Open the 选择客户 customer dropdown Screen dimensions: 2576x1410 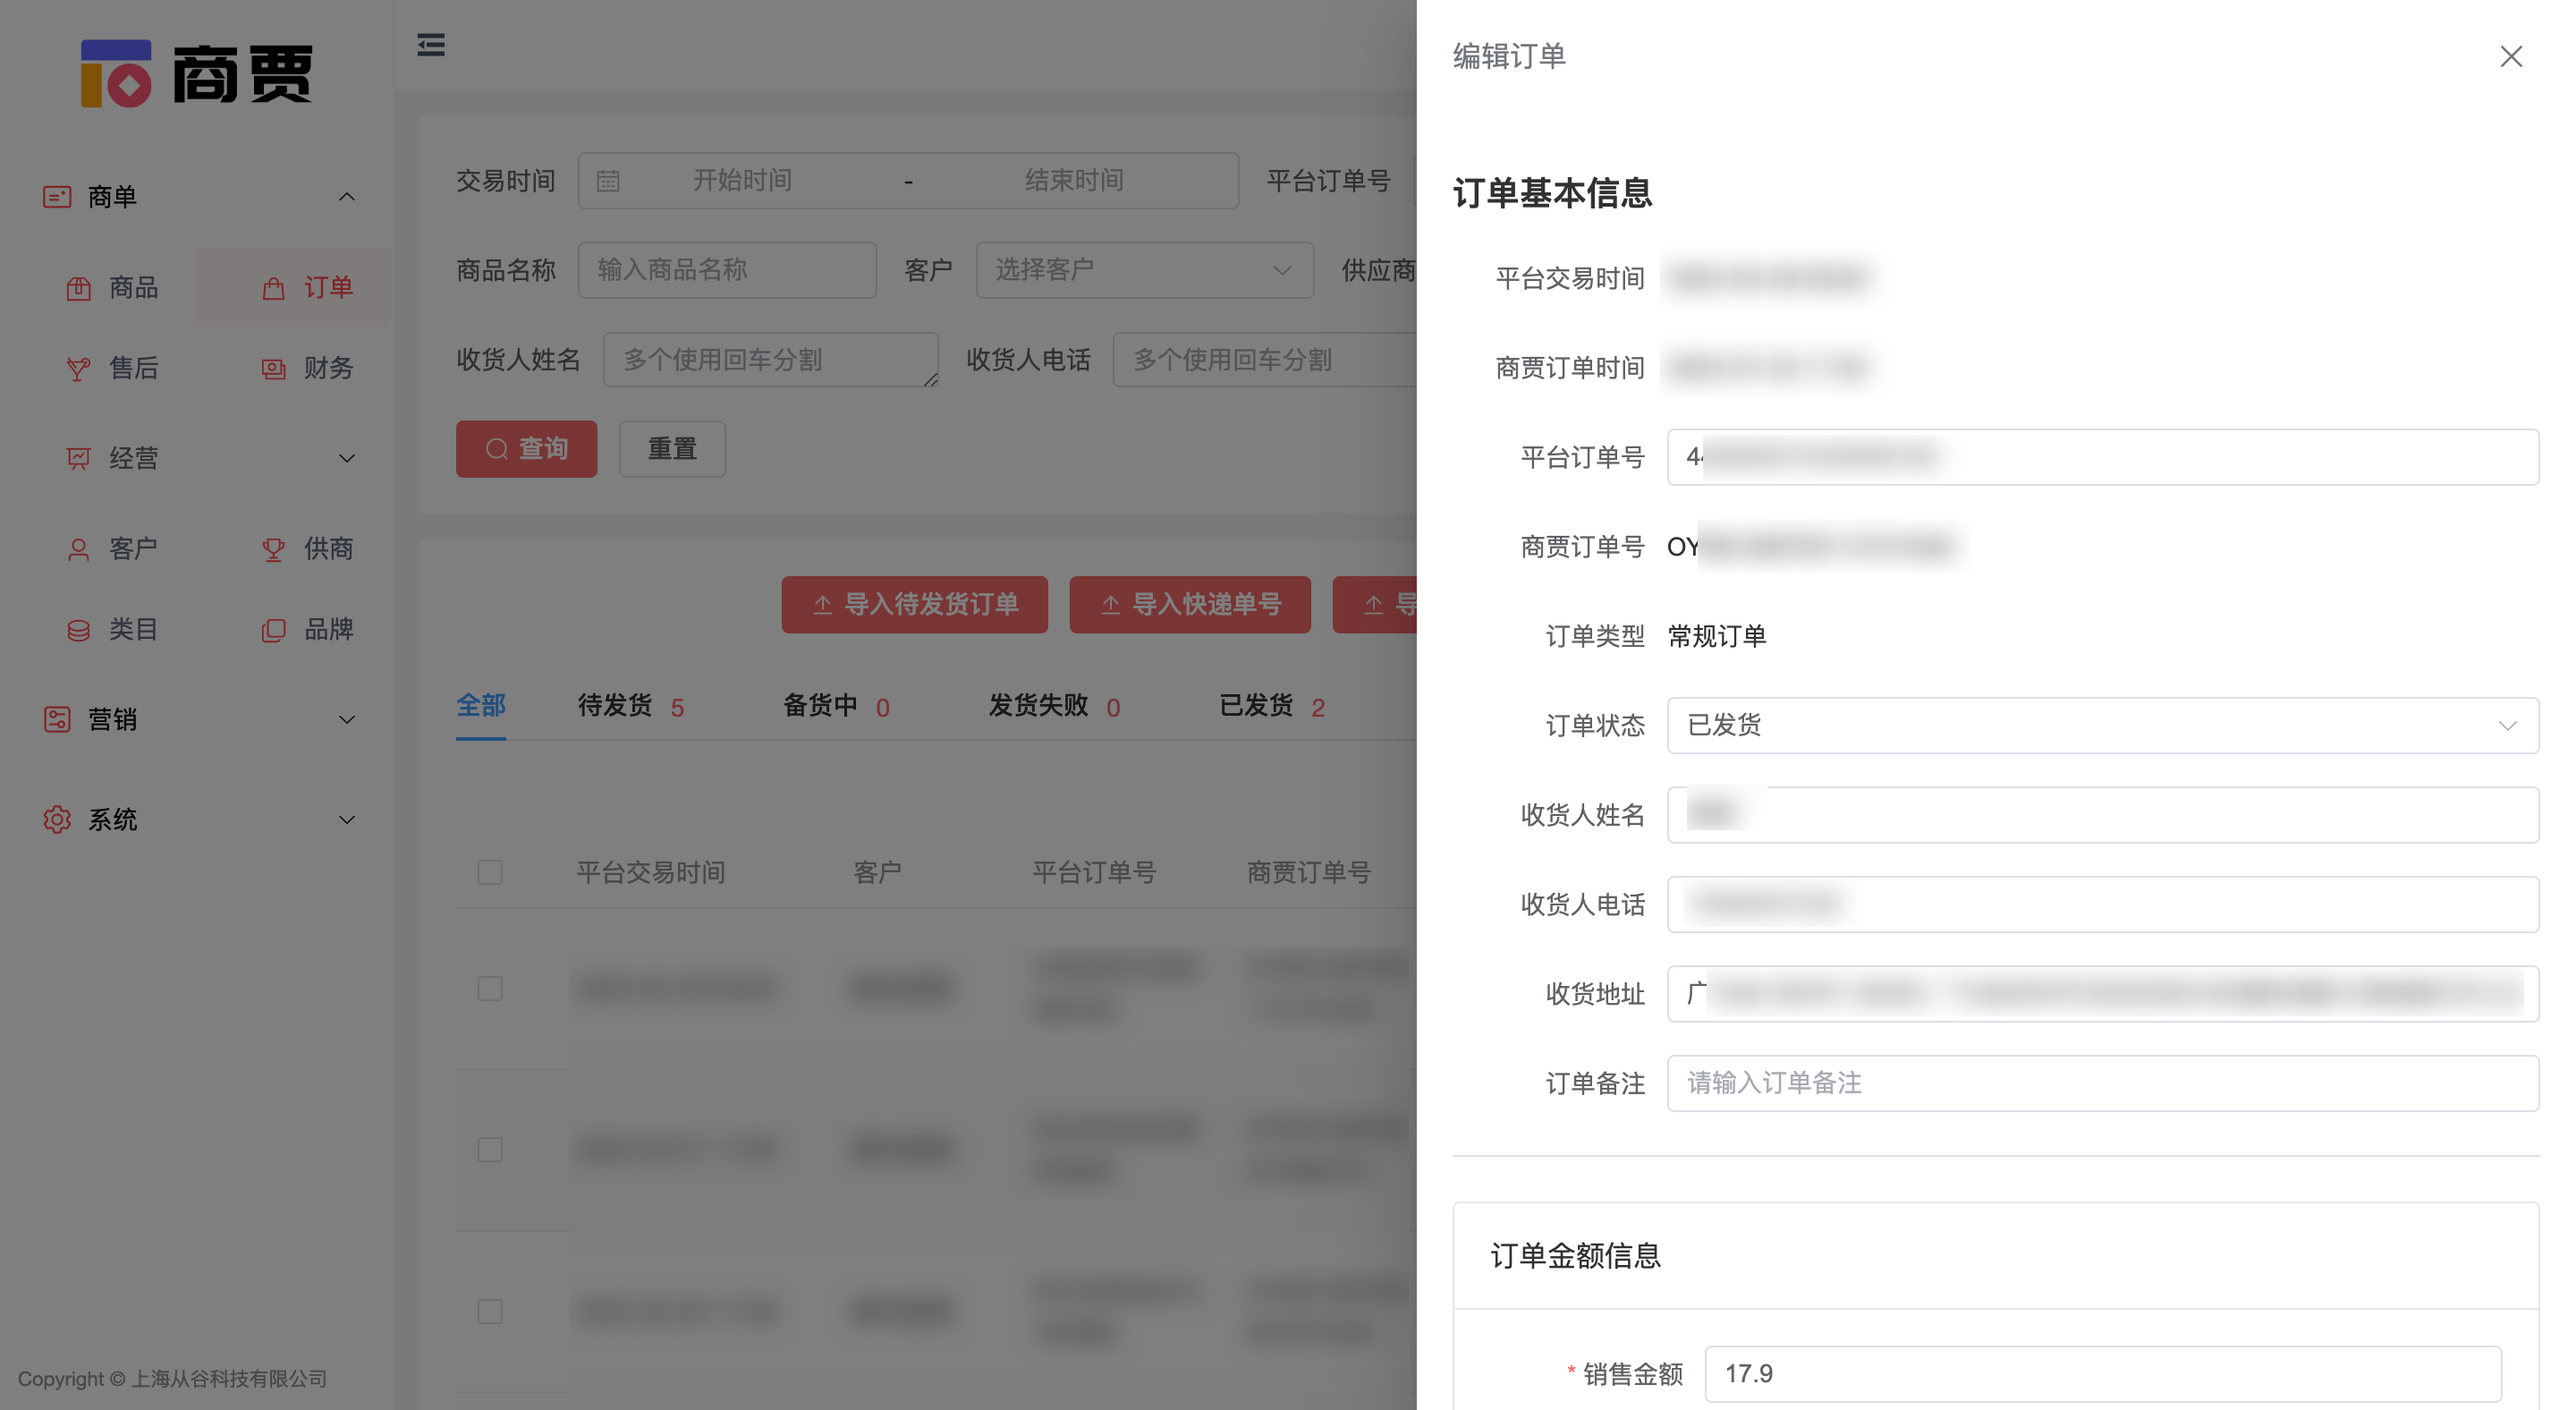(x=1143, y=269)
